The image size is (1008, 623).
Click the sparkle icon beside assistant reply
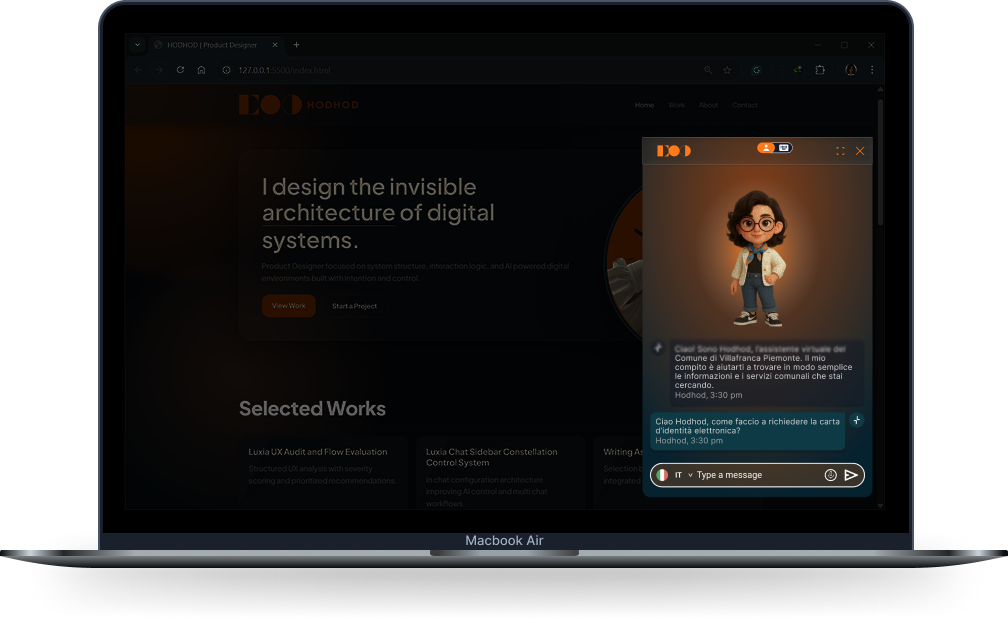click(x=658, y=348)
